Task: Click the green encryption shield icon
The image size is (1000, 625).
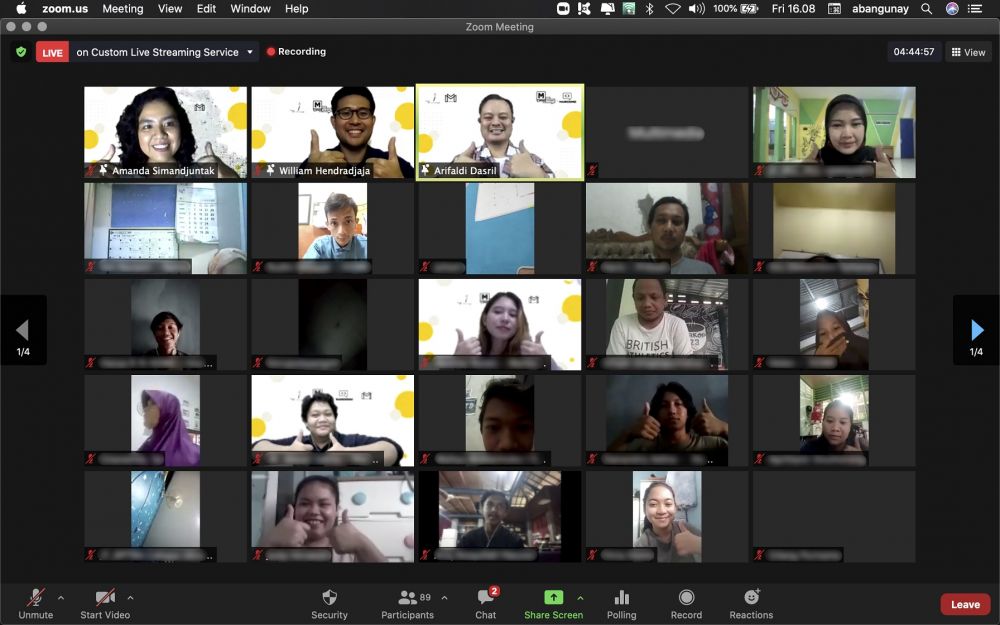Action: (x=21, y=52)
